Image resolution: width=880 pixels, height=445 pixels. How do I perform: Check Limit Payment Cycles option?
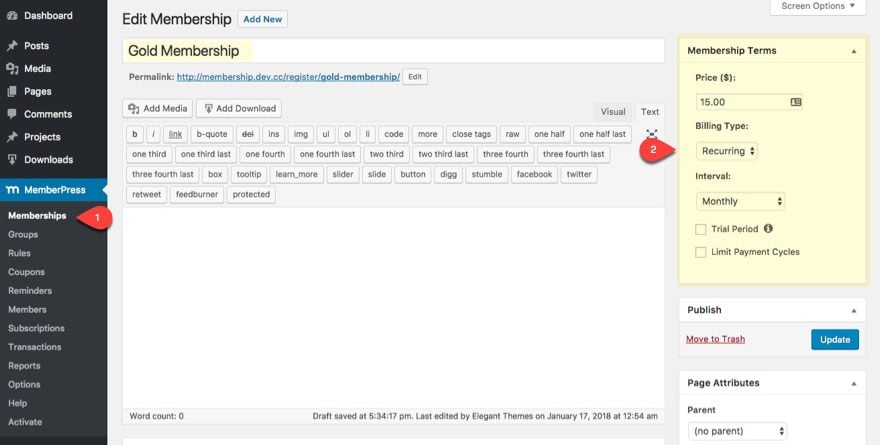point(700,252)
